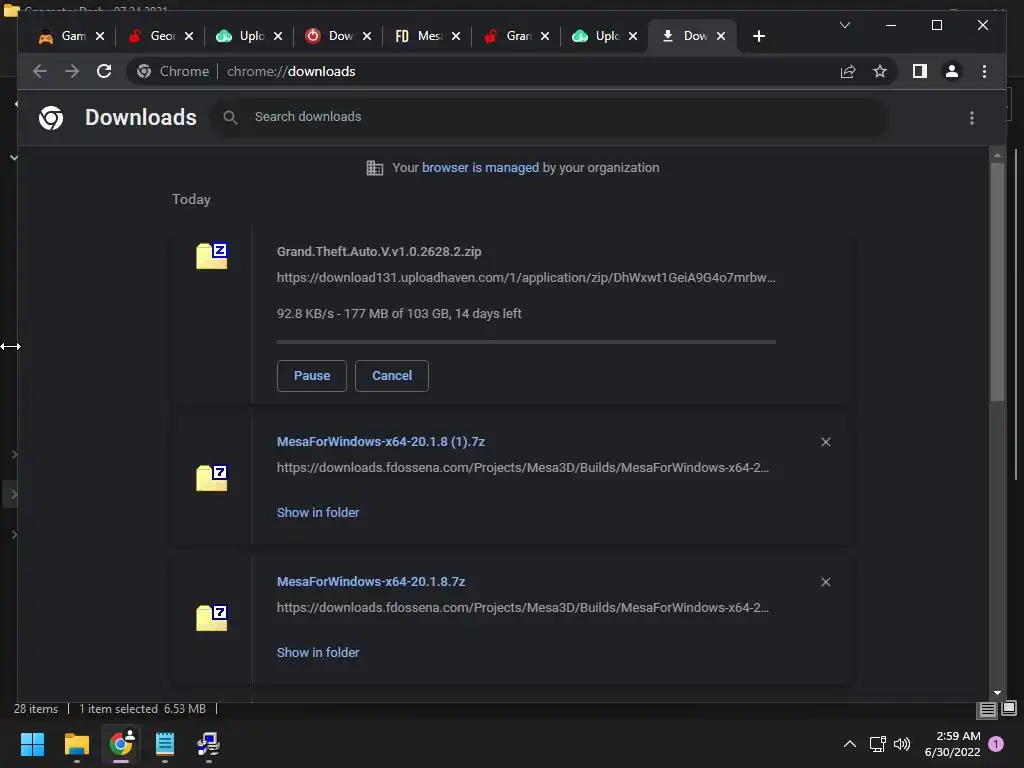Image resolution: width=1024 pixels, height=768 pixels.
Task: Click the search magnifier icon
Action: coord(230,117)
